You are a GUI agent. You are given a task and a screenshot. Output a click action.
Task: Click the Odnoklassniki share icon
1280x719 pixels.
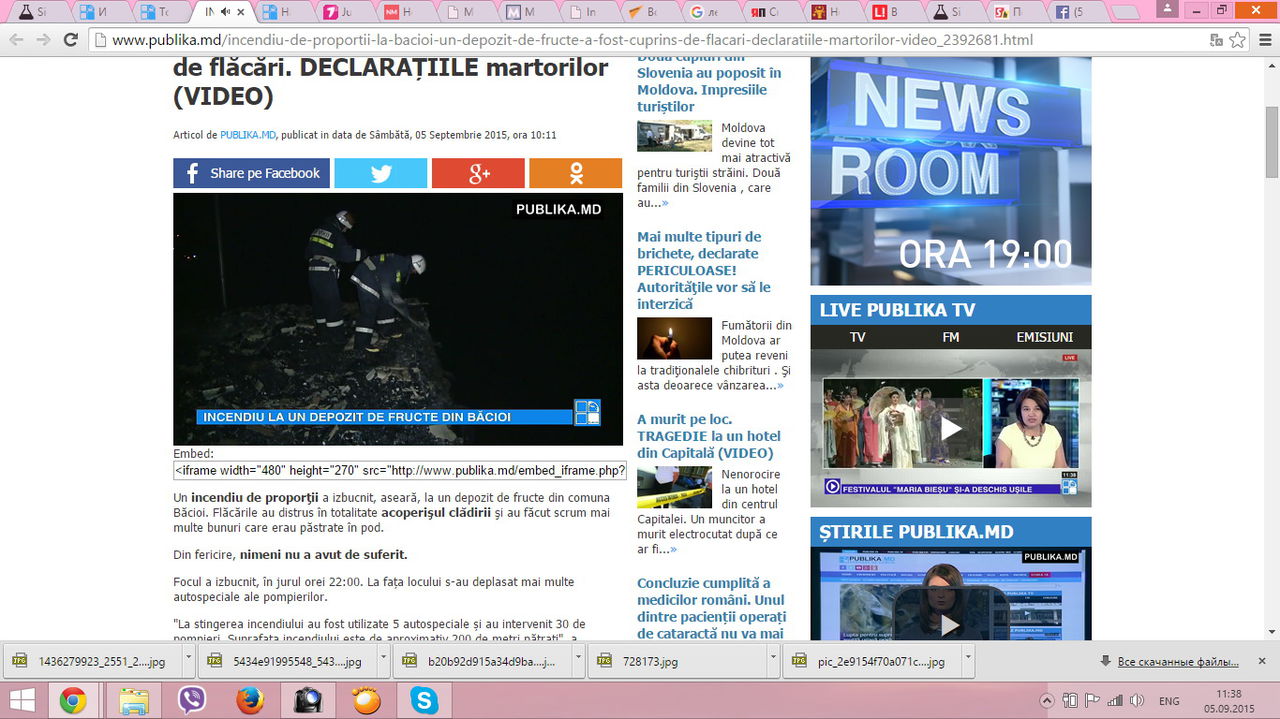tap(575, 173)
